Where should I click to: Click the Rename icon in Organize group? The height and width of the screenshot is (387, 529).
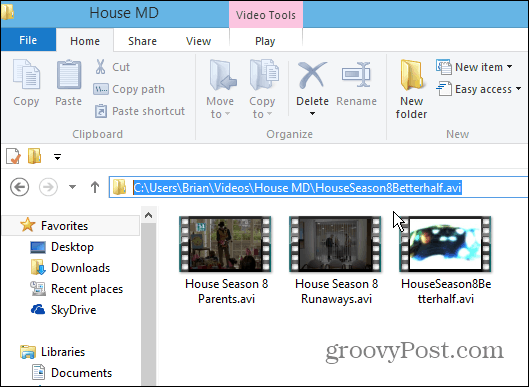[x=356, y=75]
